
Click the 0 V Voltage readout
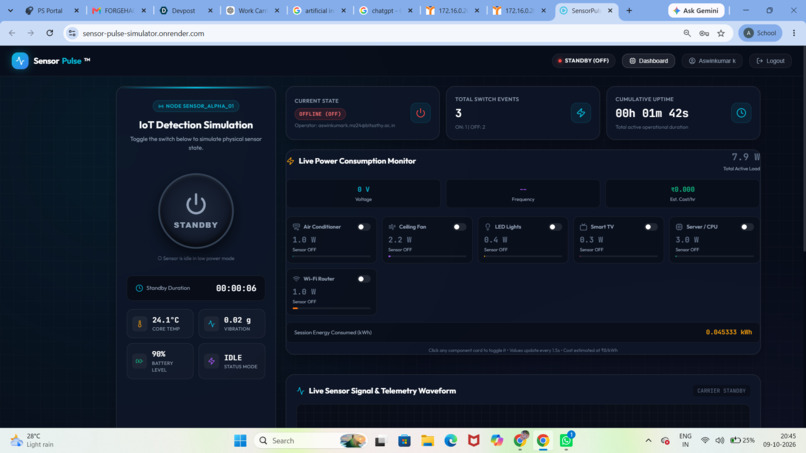pyautogui.click(x=363, y=189)
